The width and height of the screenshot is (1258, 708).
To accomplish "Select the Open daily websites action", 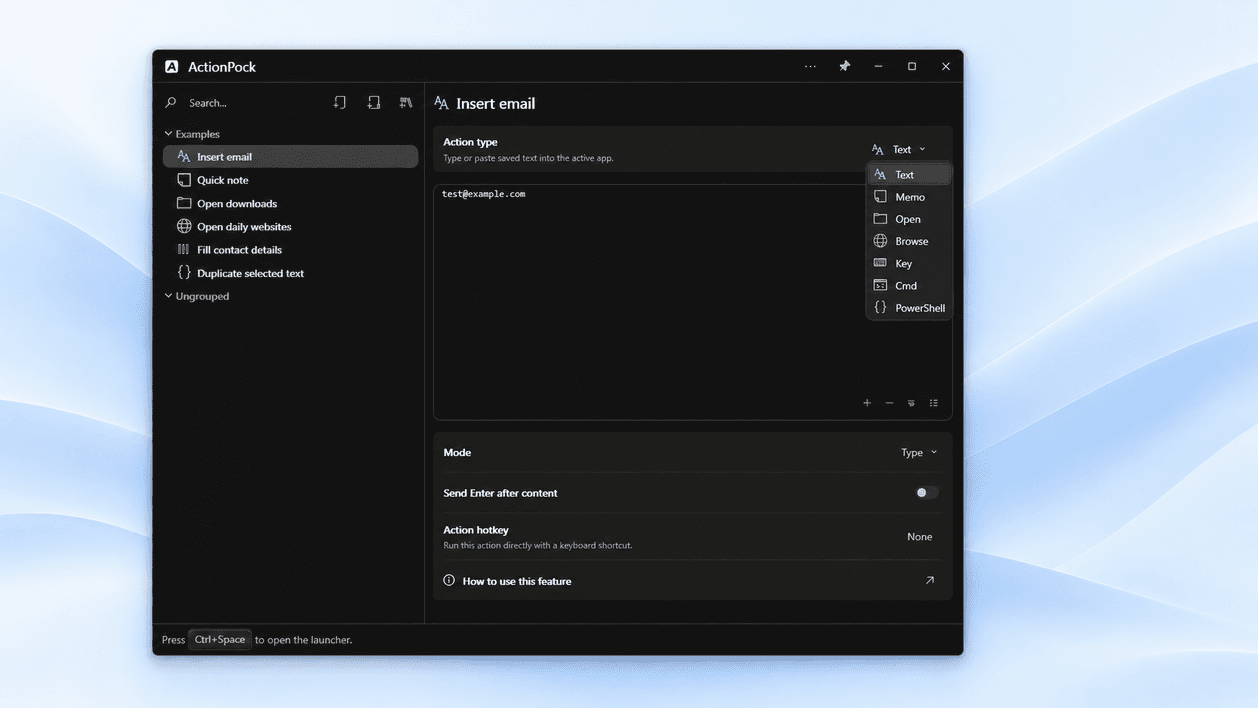I will click(x=291, y=227).
